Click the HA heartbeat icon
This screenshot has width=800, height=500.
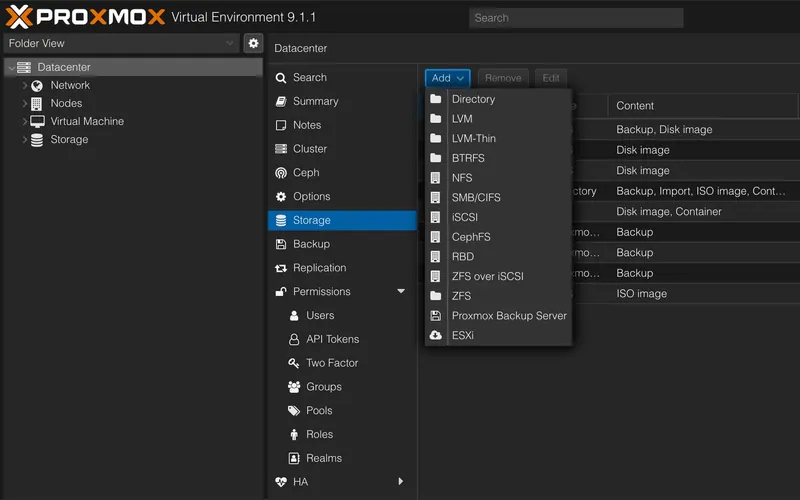pos(281,482)
